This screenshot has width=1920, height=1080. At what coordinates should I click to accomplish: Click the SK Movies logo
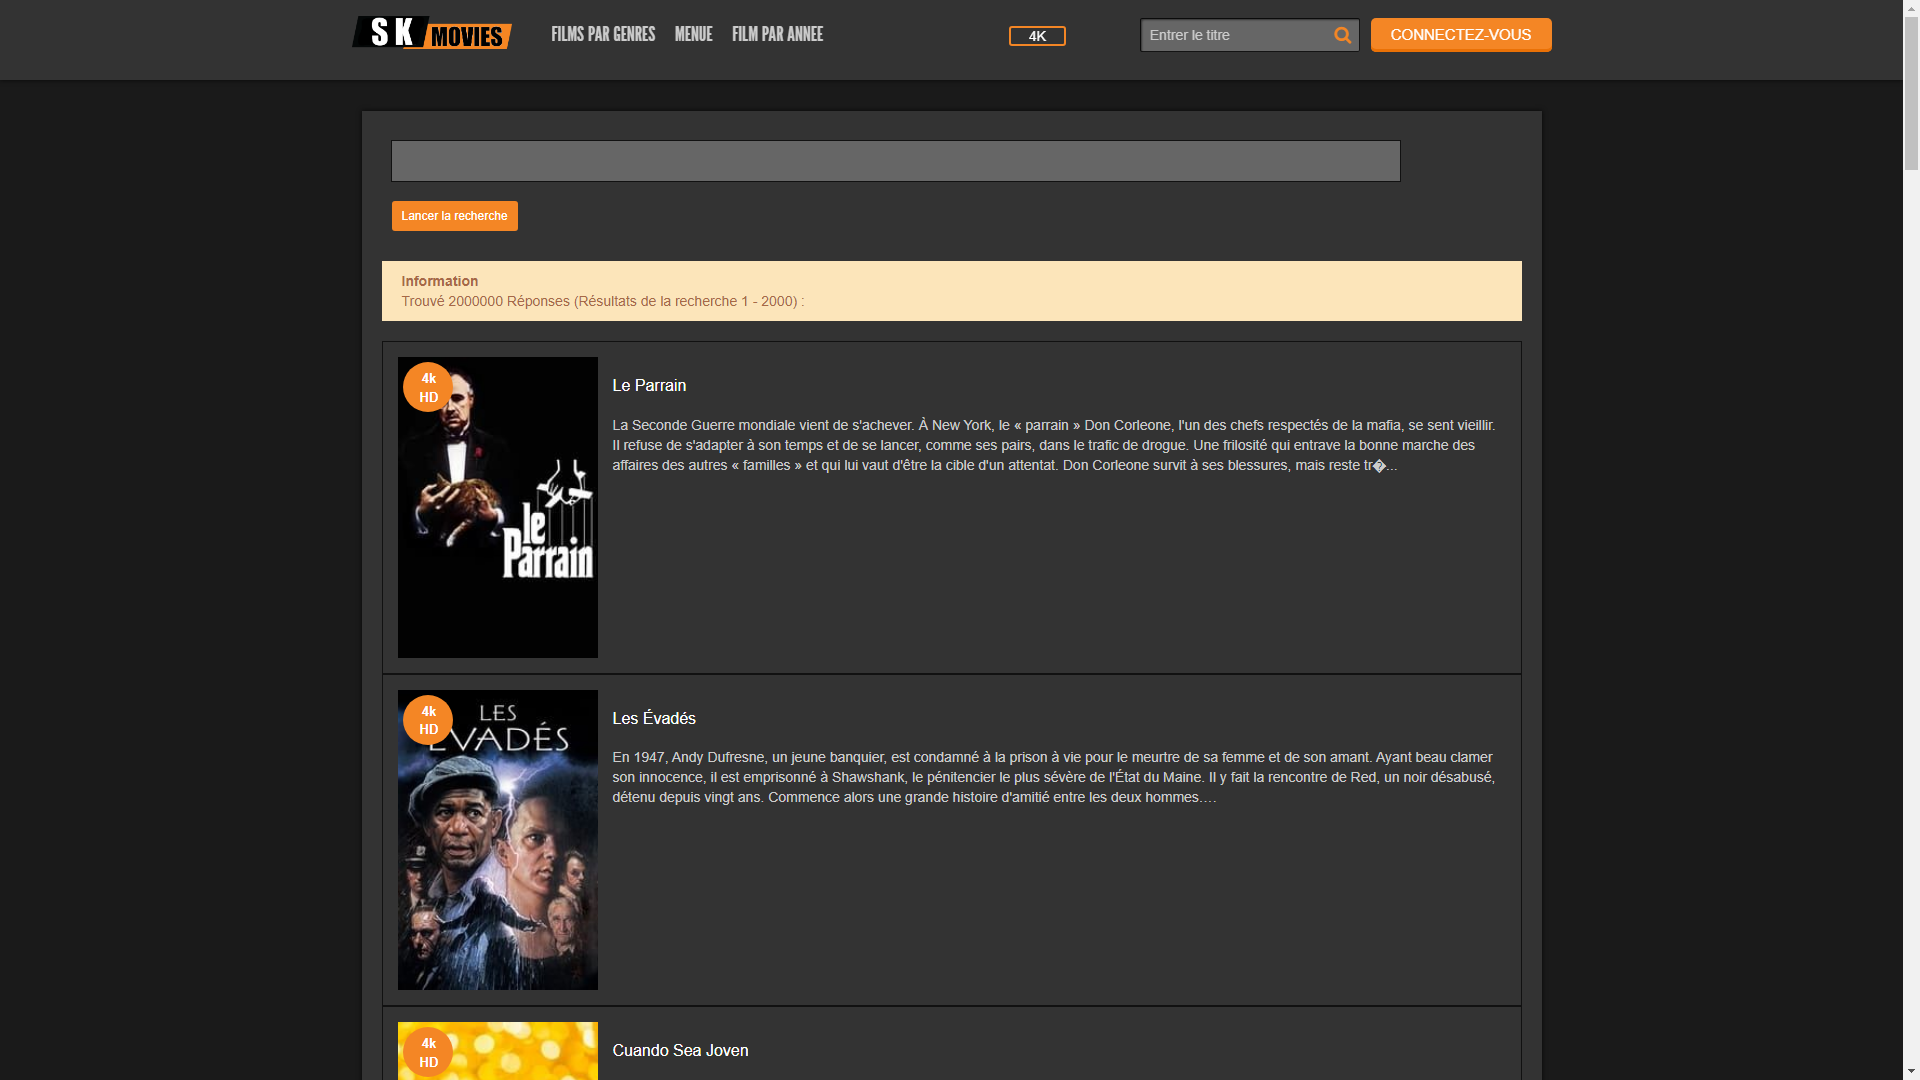432,33
